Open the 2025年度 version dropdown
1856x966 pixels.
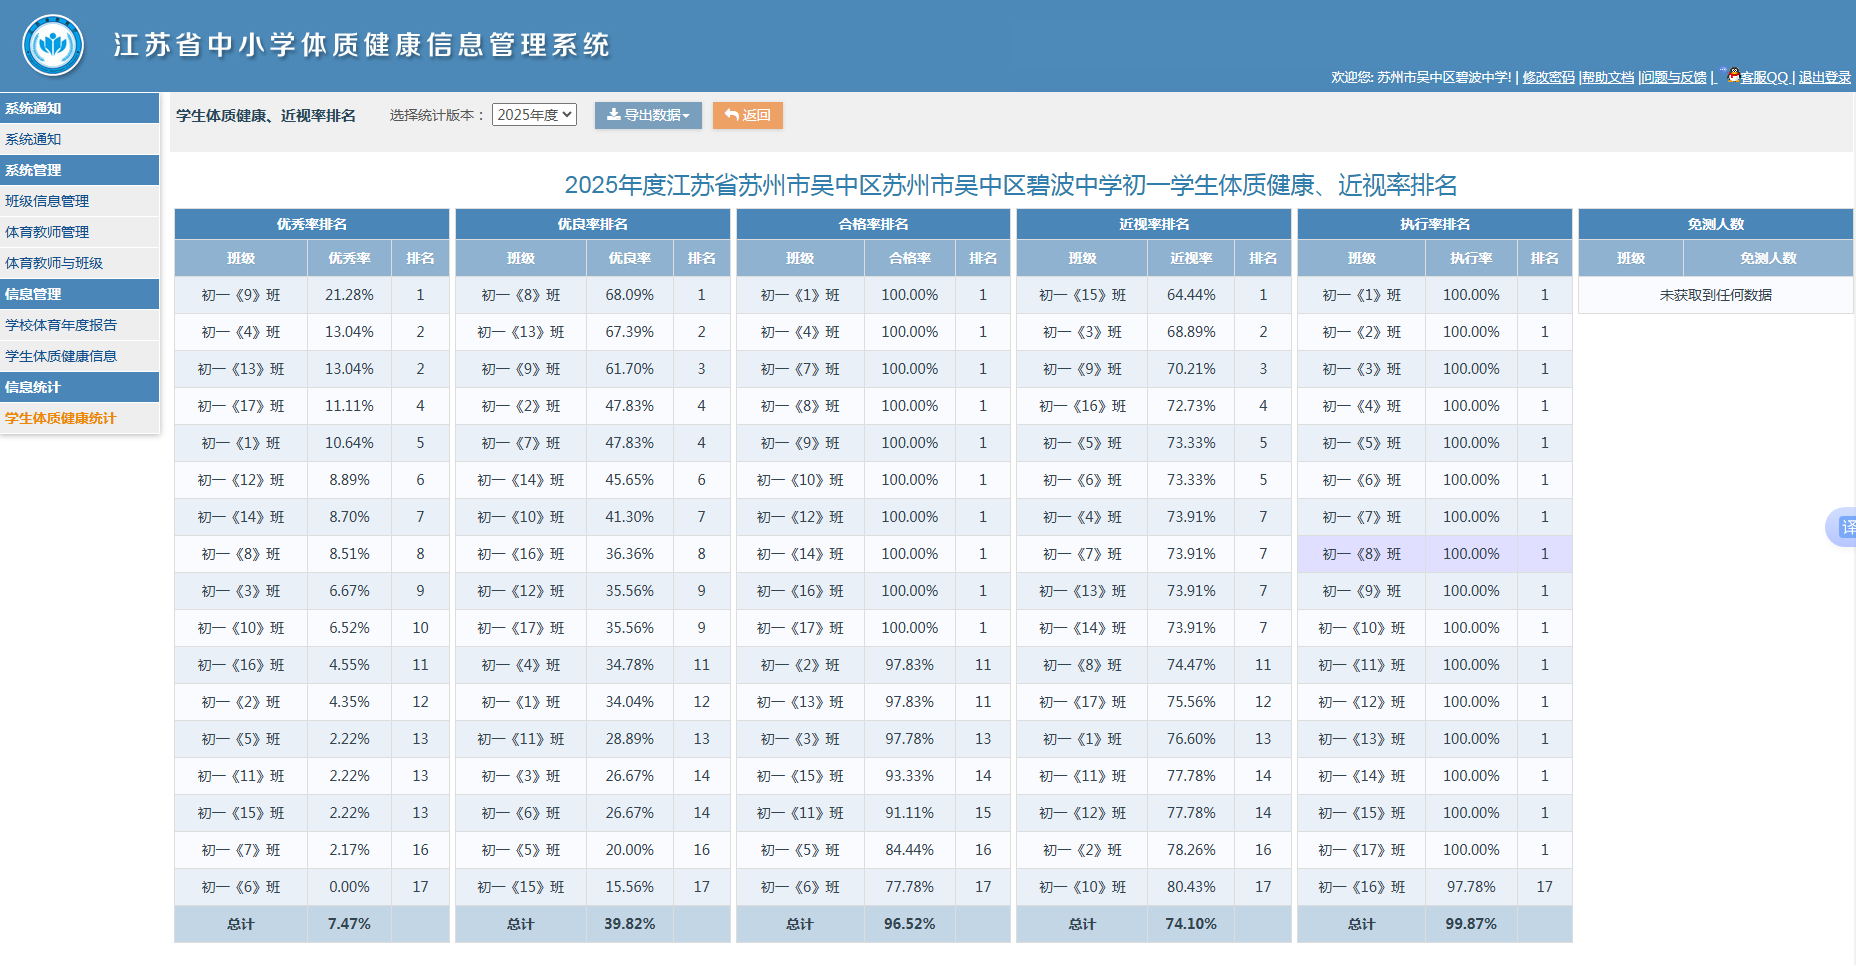coord(534,115)
